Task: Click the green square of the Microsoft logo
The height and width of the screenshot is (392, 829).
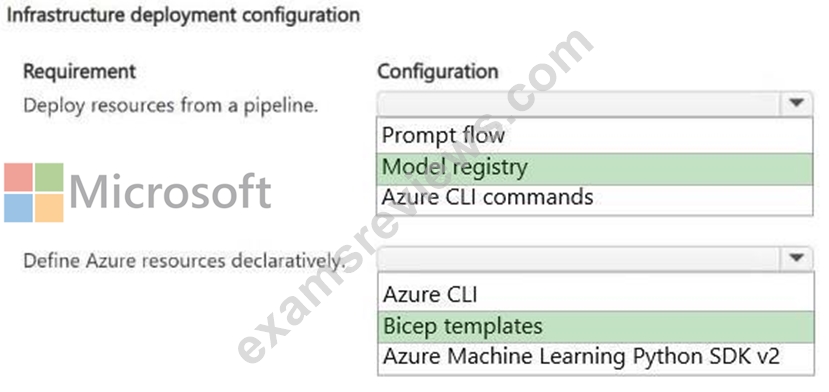Action: click(x=49, y=177)
